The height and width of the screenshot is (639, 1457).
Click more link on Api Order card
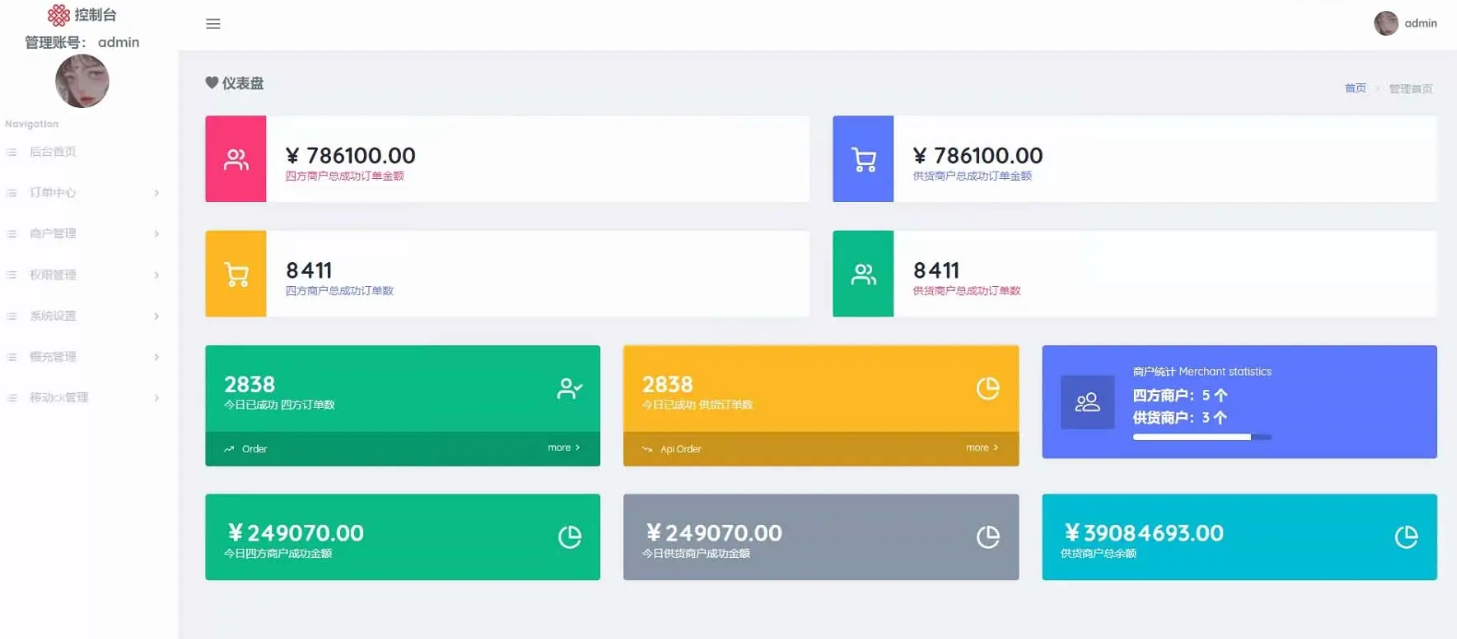pyautogui.click(x=982, y=448)
